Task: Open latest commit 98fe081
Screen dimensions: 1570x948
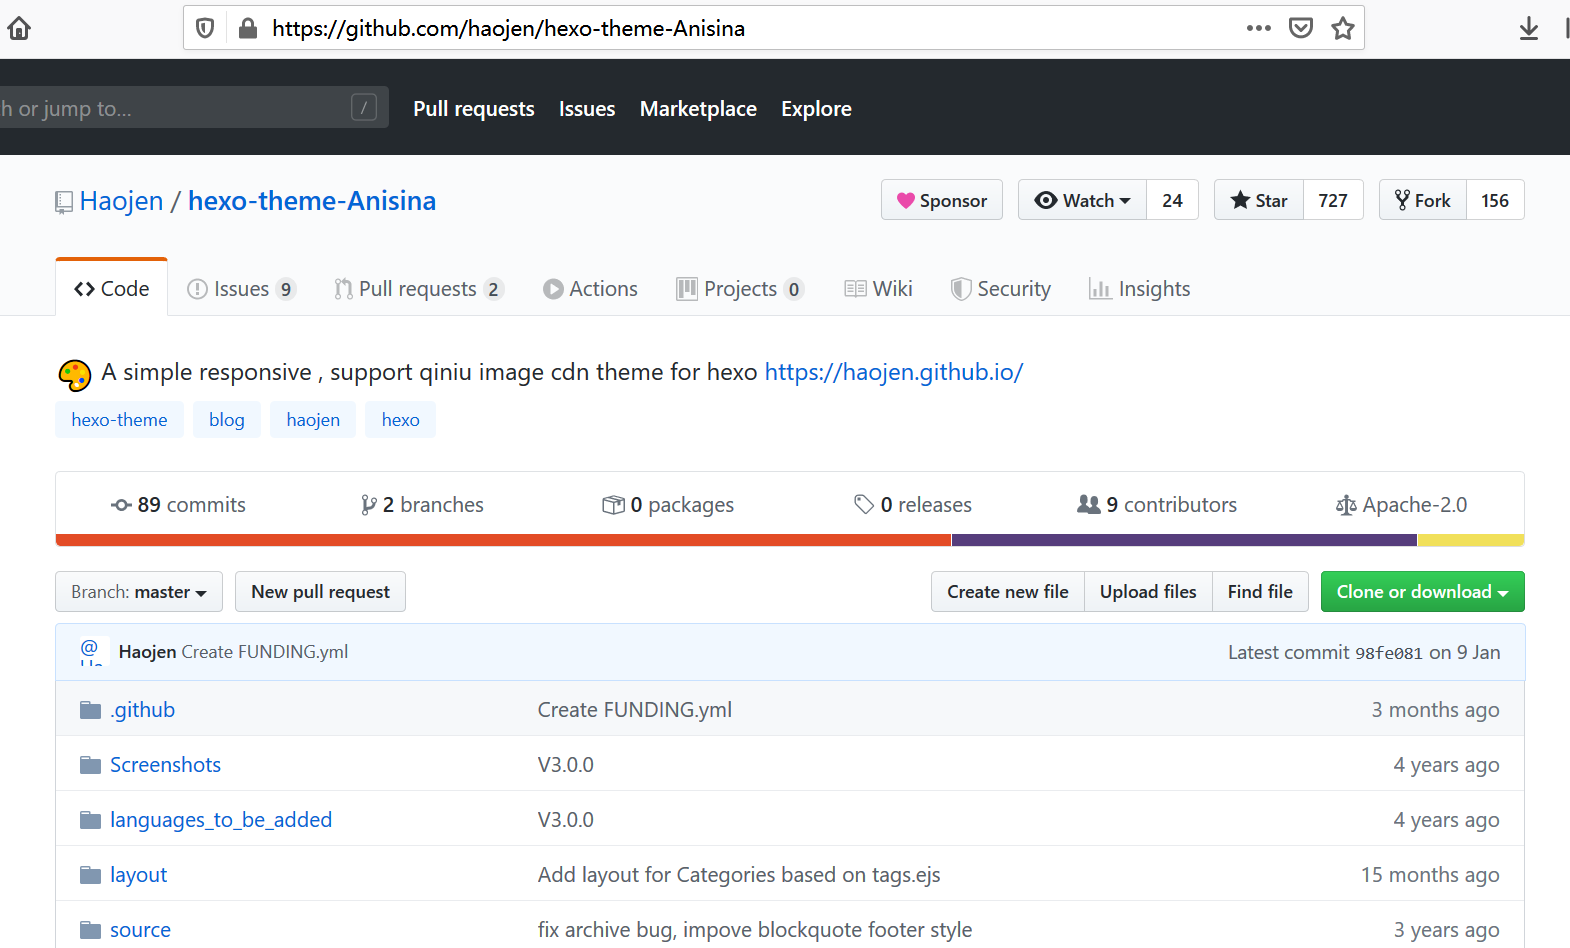Action: coord(1388,653)
